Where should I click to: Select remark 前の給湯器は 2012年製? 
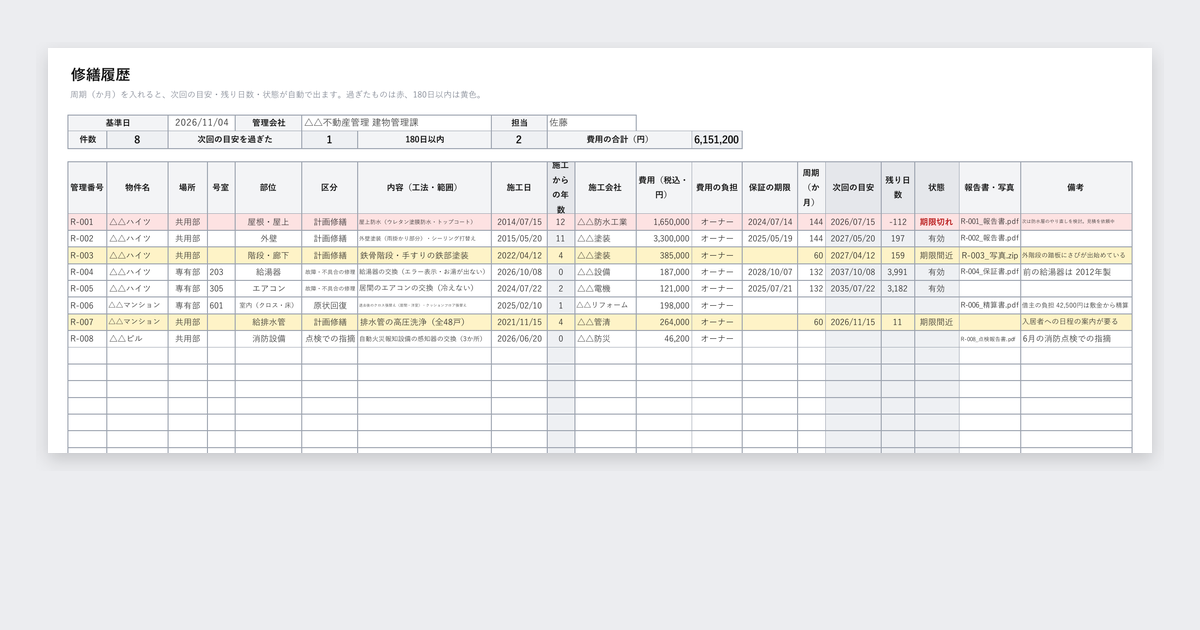coord(1076,272)
